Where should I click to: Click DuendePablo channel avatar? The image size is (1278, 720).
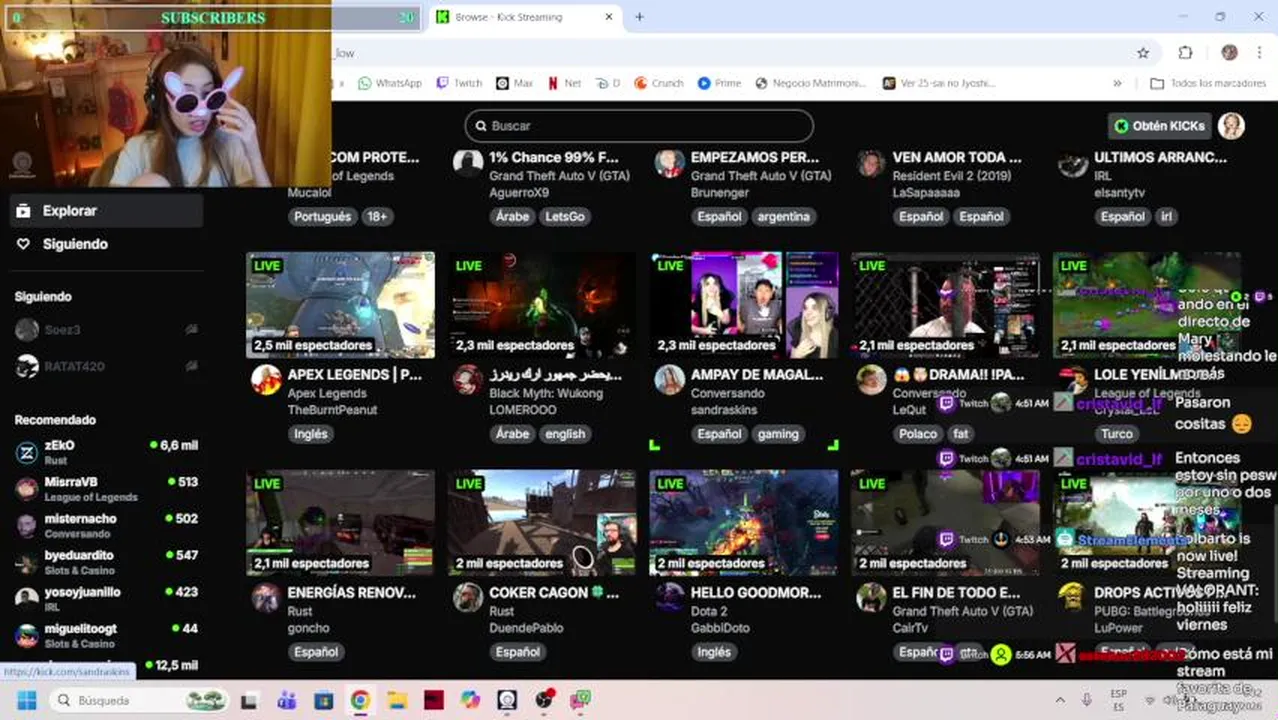tap(468, 598)
